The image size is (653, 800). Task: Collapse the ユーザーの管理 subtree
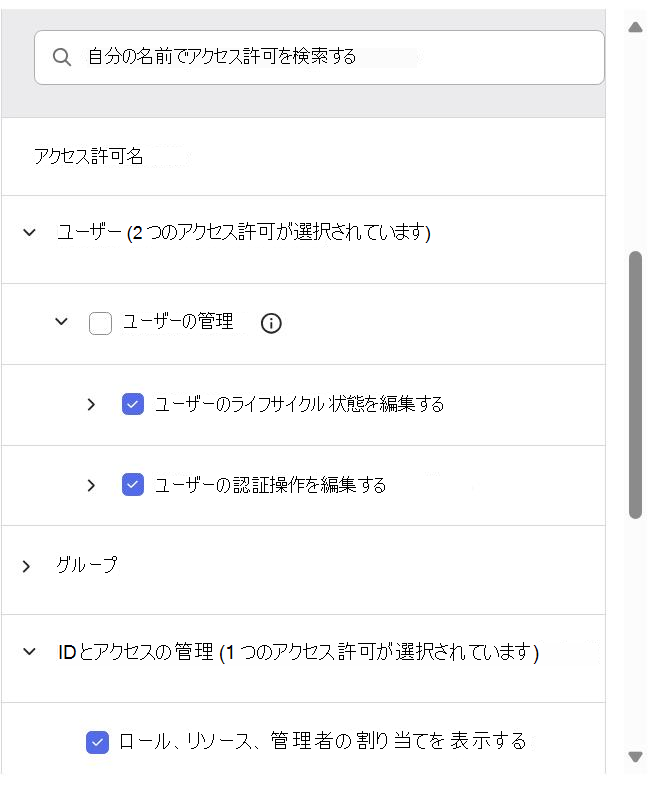(x=60, y=322)
